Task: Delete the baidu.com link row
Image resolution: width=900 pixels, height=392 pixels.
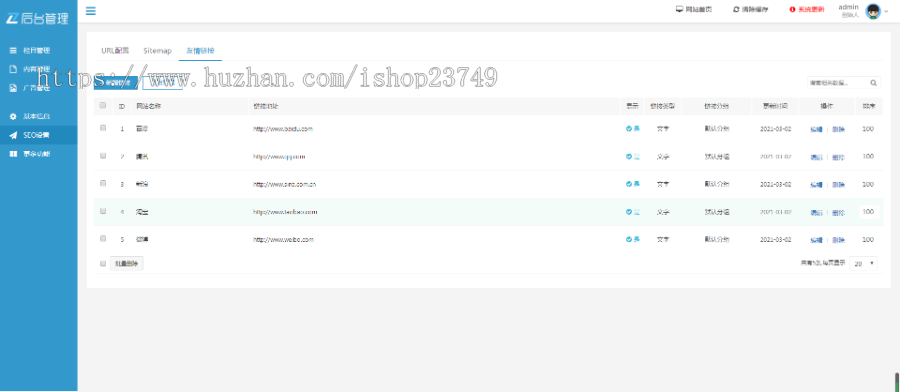Action: coord(839,129)
